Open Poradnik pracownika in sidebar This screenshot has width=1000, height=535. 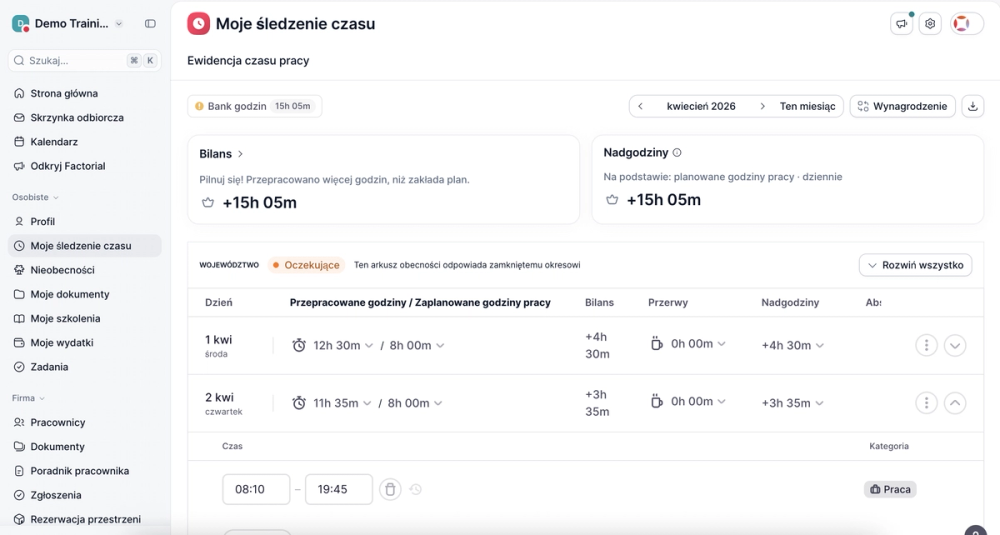[84, 471]
